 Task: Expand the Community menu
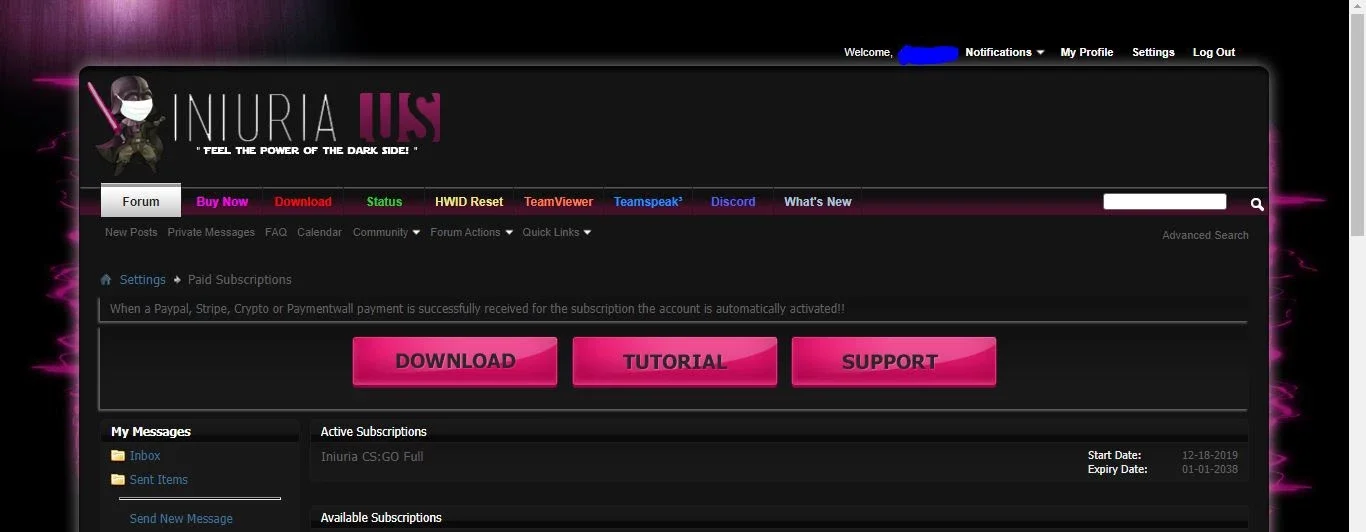point(386,232)
